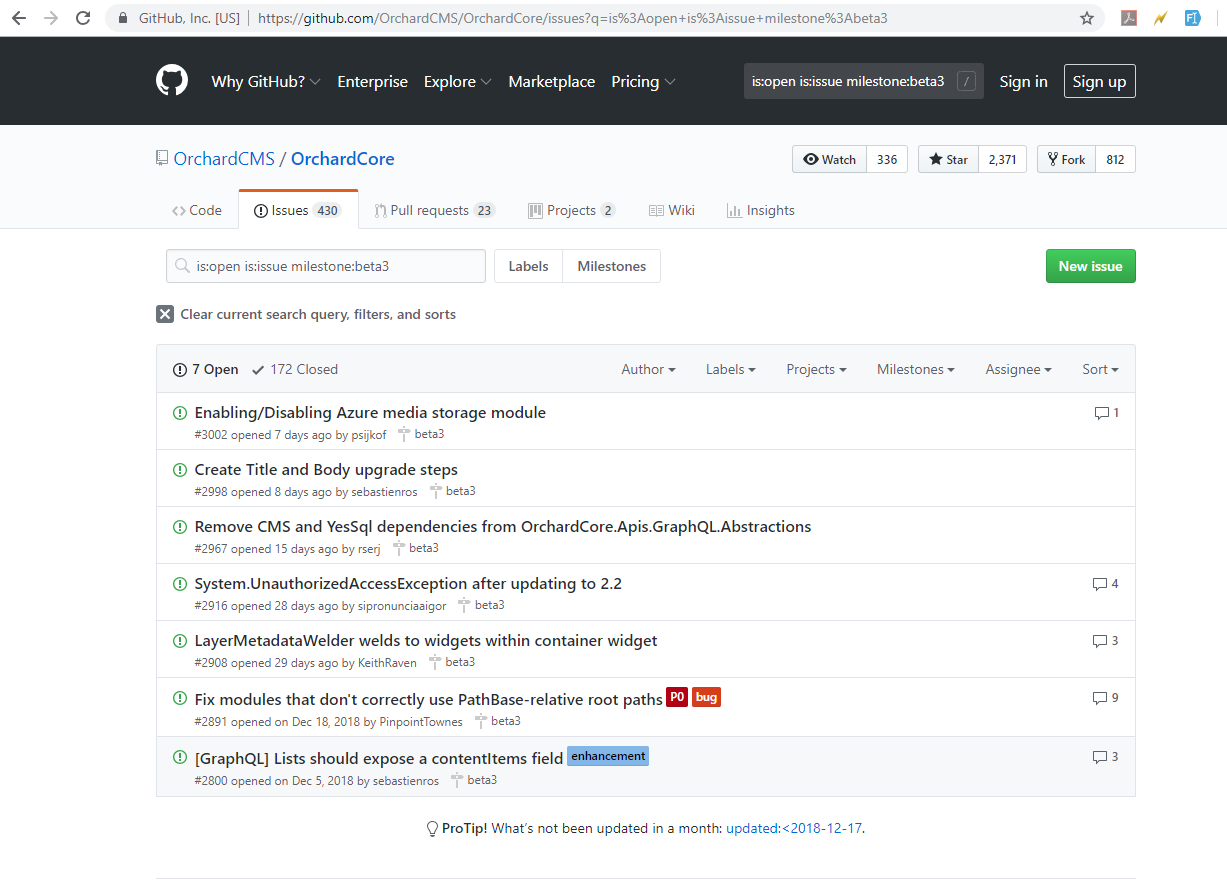Open comments for PathBase-relative root paths issue
Screen dimensions: 1227x890
coord(1106,698)
